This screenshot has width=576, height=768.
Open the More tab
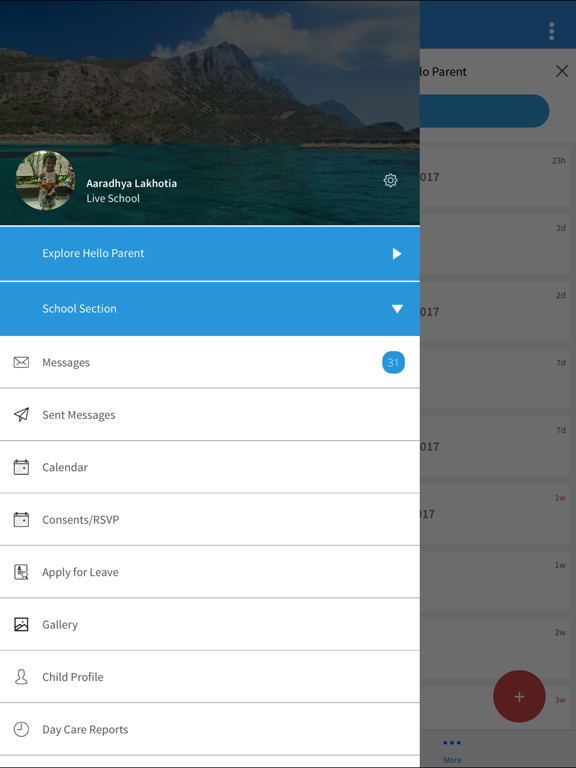point(452,750)
